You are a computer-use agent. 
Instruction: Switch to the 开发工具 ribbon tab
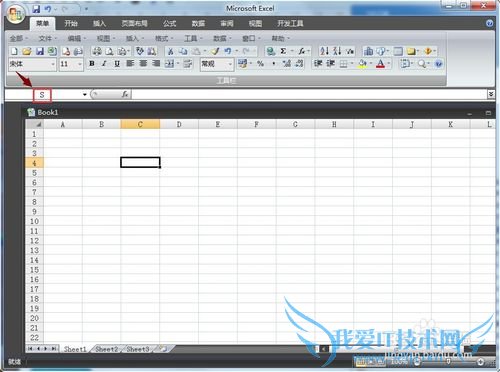(290, 23)
